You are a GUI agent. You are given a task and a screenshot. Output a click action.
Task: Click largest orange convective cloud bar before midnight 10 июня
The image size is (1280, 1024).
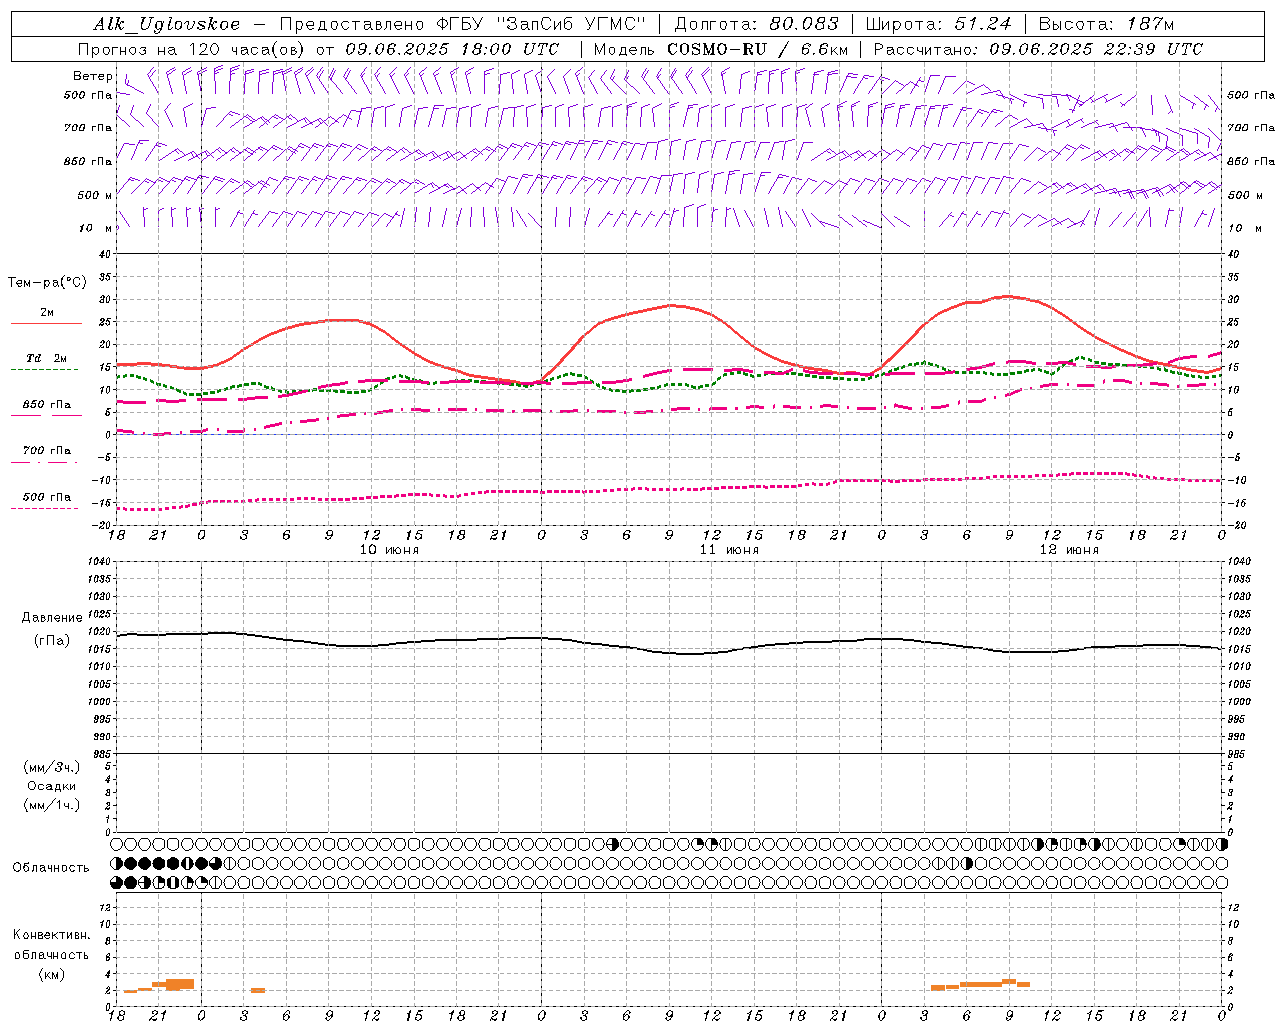(x=180, y=984)
